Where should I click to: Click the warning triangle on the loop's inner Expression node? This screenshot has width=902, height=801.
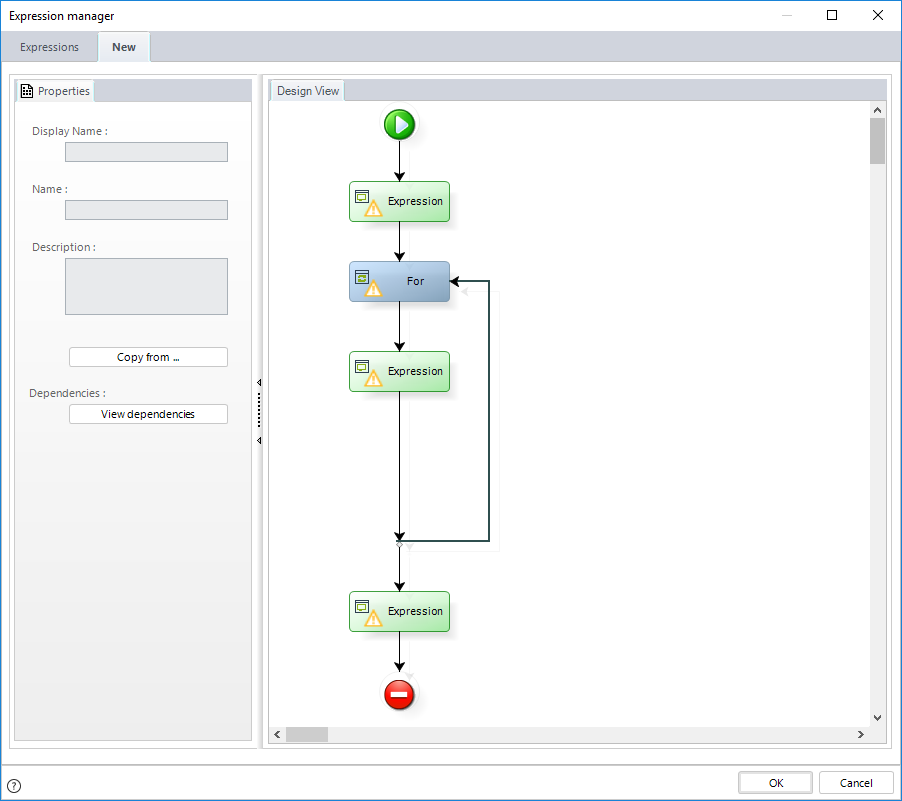(x=373, y=378)
